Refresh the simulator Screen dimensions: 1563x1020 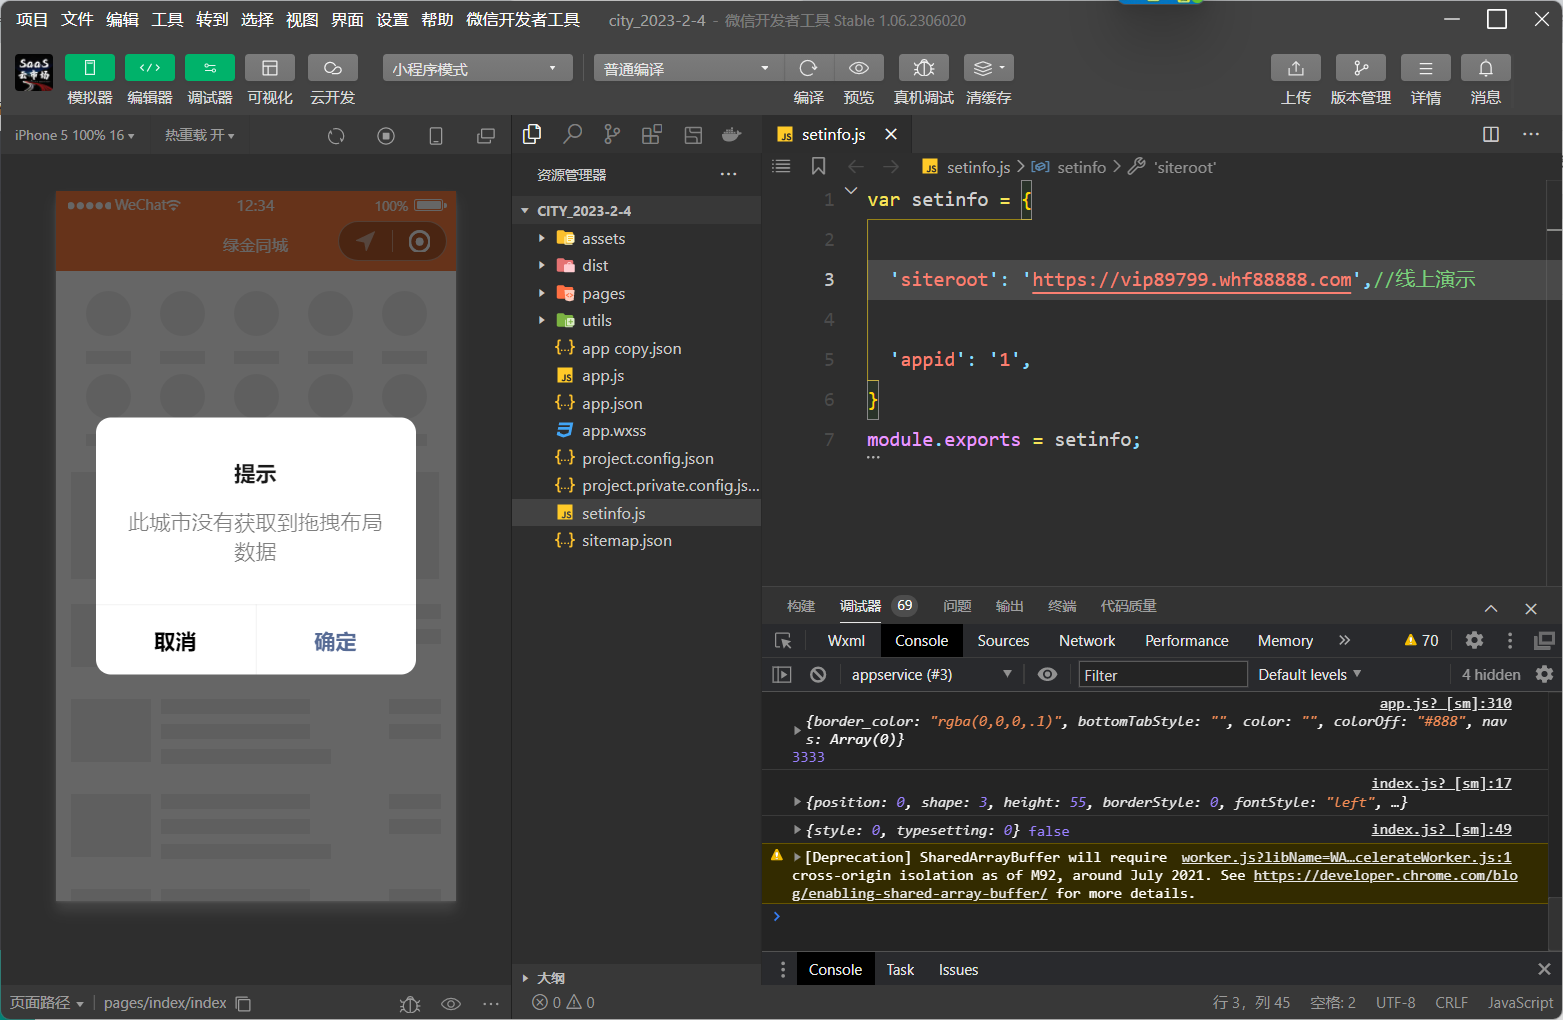click(x=336, y=136)
